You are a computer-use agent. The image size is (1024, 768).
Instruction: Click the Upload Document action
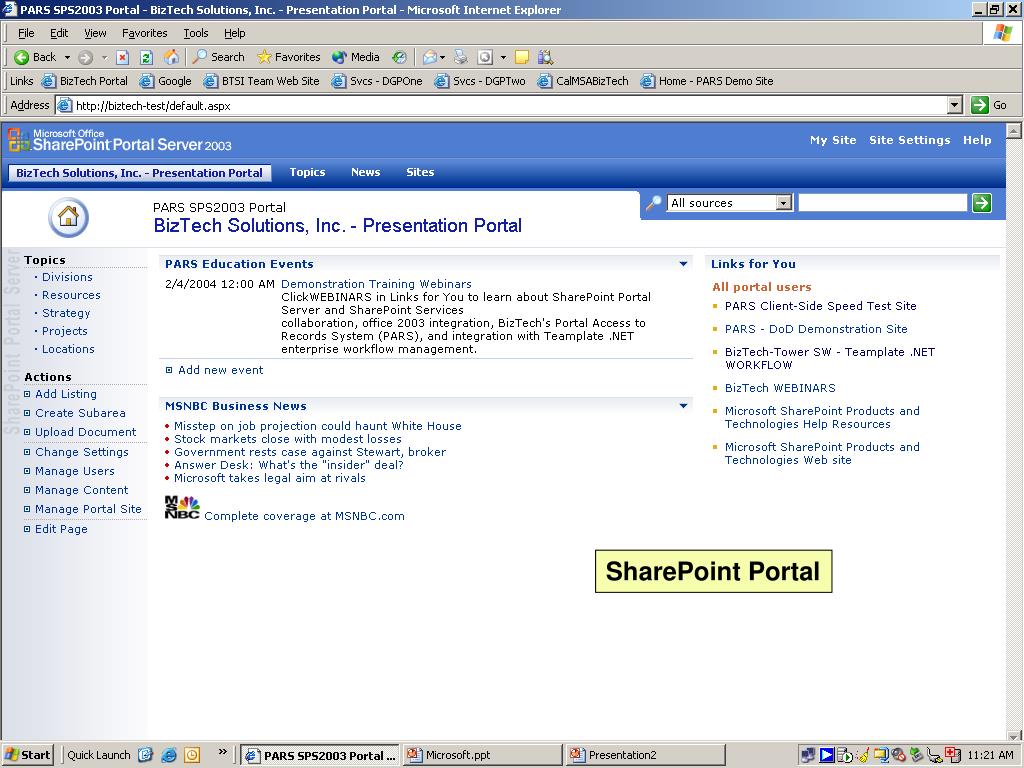coord(86,432)
